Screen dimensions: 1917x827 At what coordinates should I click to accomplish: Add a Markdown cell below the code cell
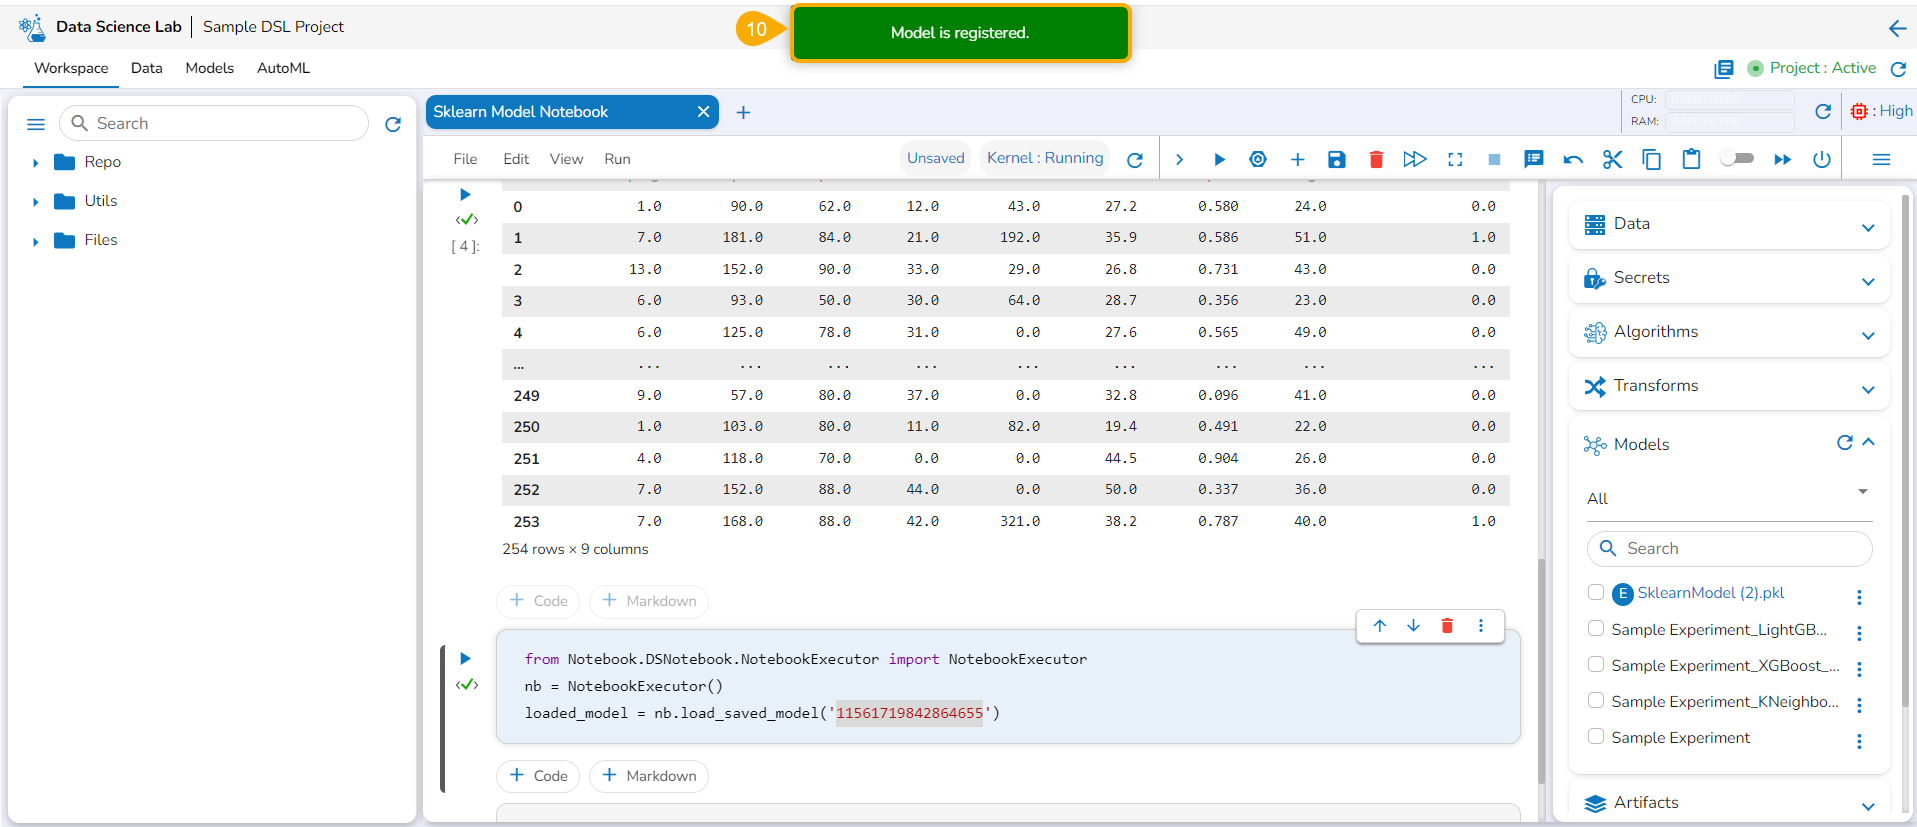pos(649,776)
